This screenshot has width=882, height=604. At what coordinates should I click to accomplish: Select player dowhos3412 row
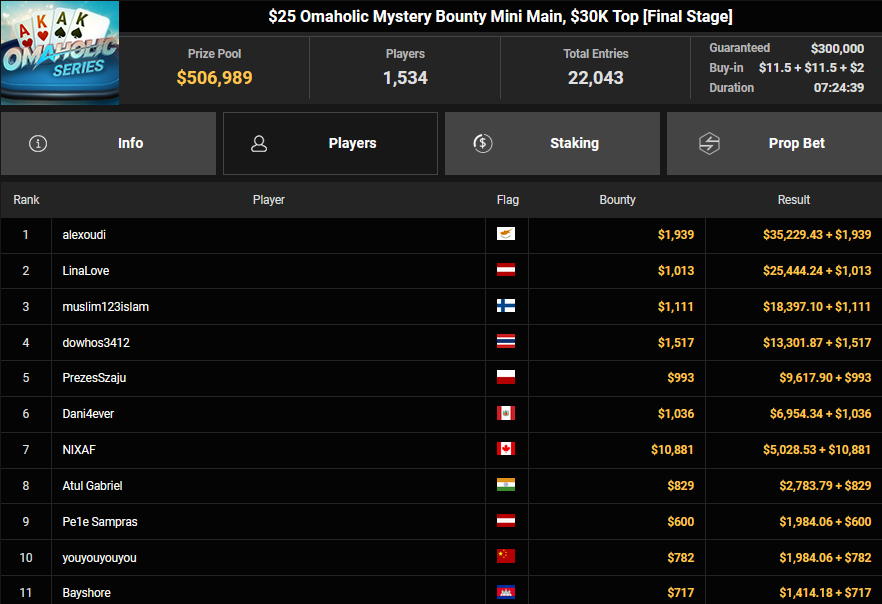(x=96, y=343)
